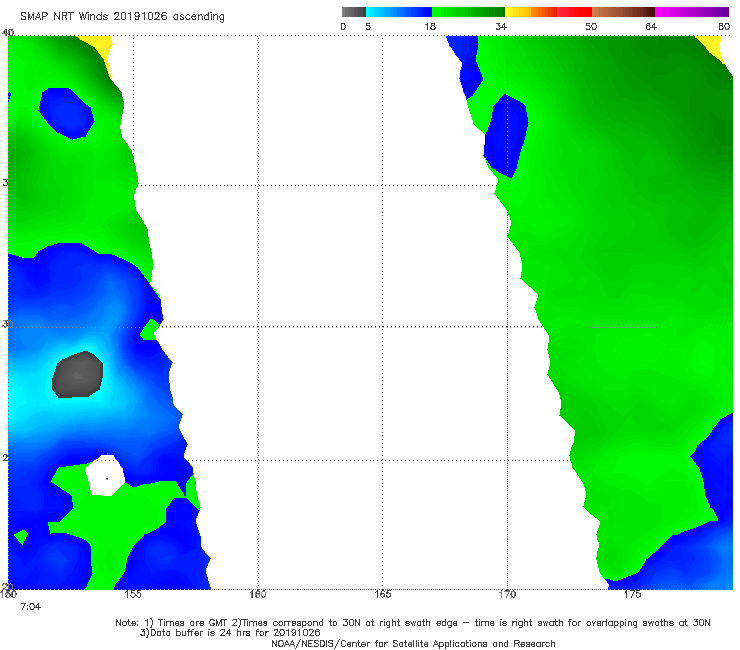Click the longitude label '155'
The height and width of the screenshot is (650, 740).
coord(133,594)
